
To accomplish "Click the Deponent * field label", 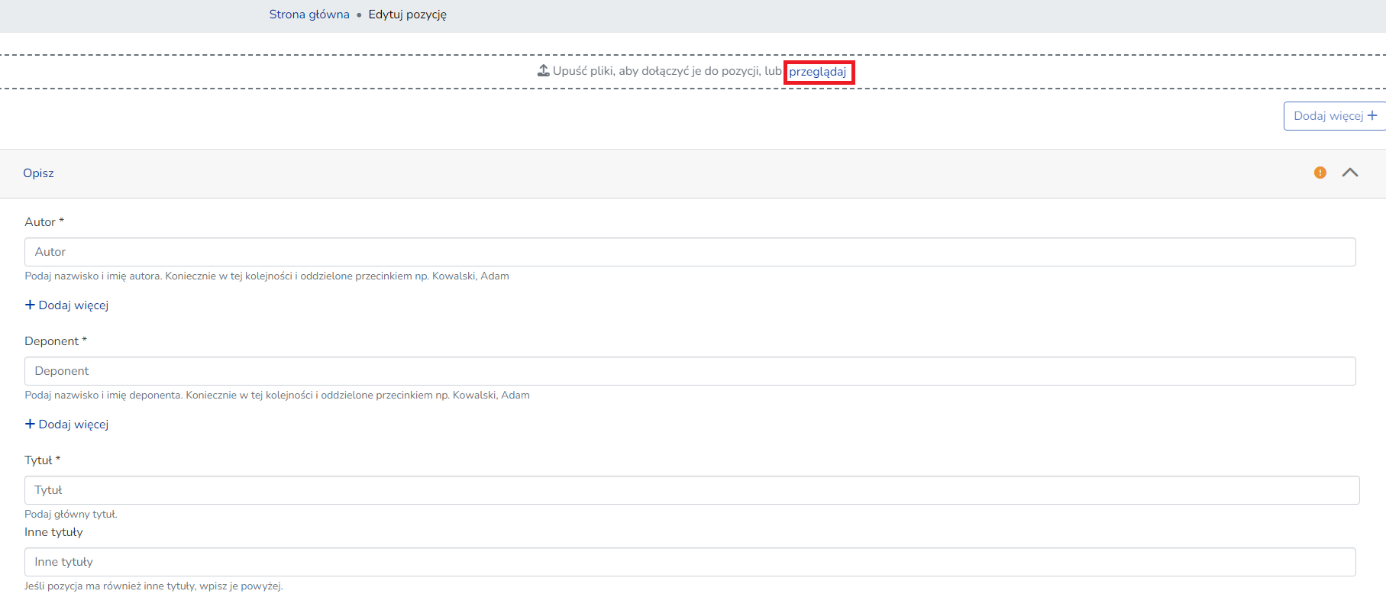I will (56, 341).
